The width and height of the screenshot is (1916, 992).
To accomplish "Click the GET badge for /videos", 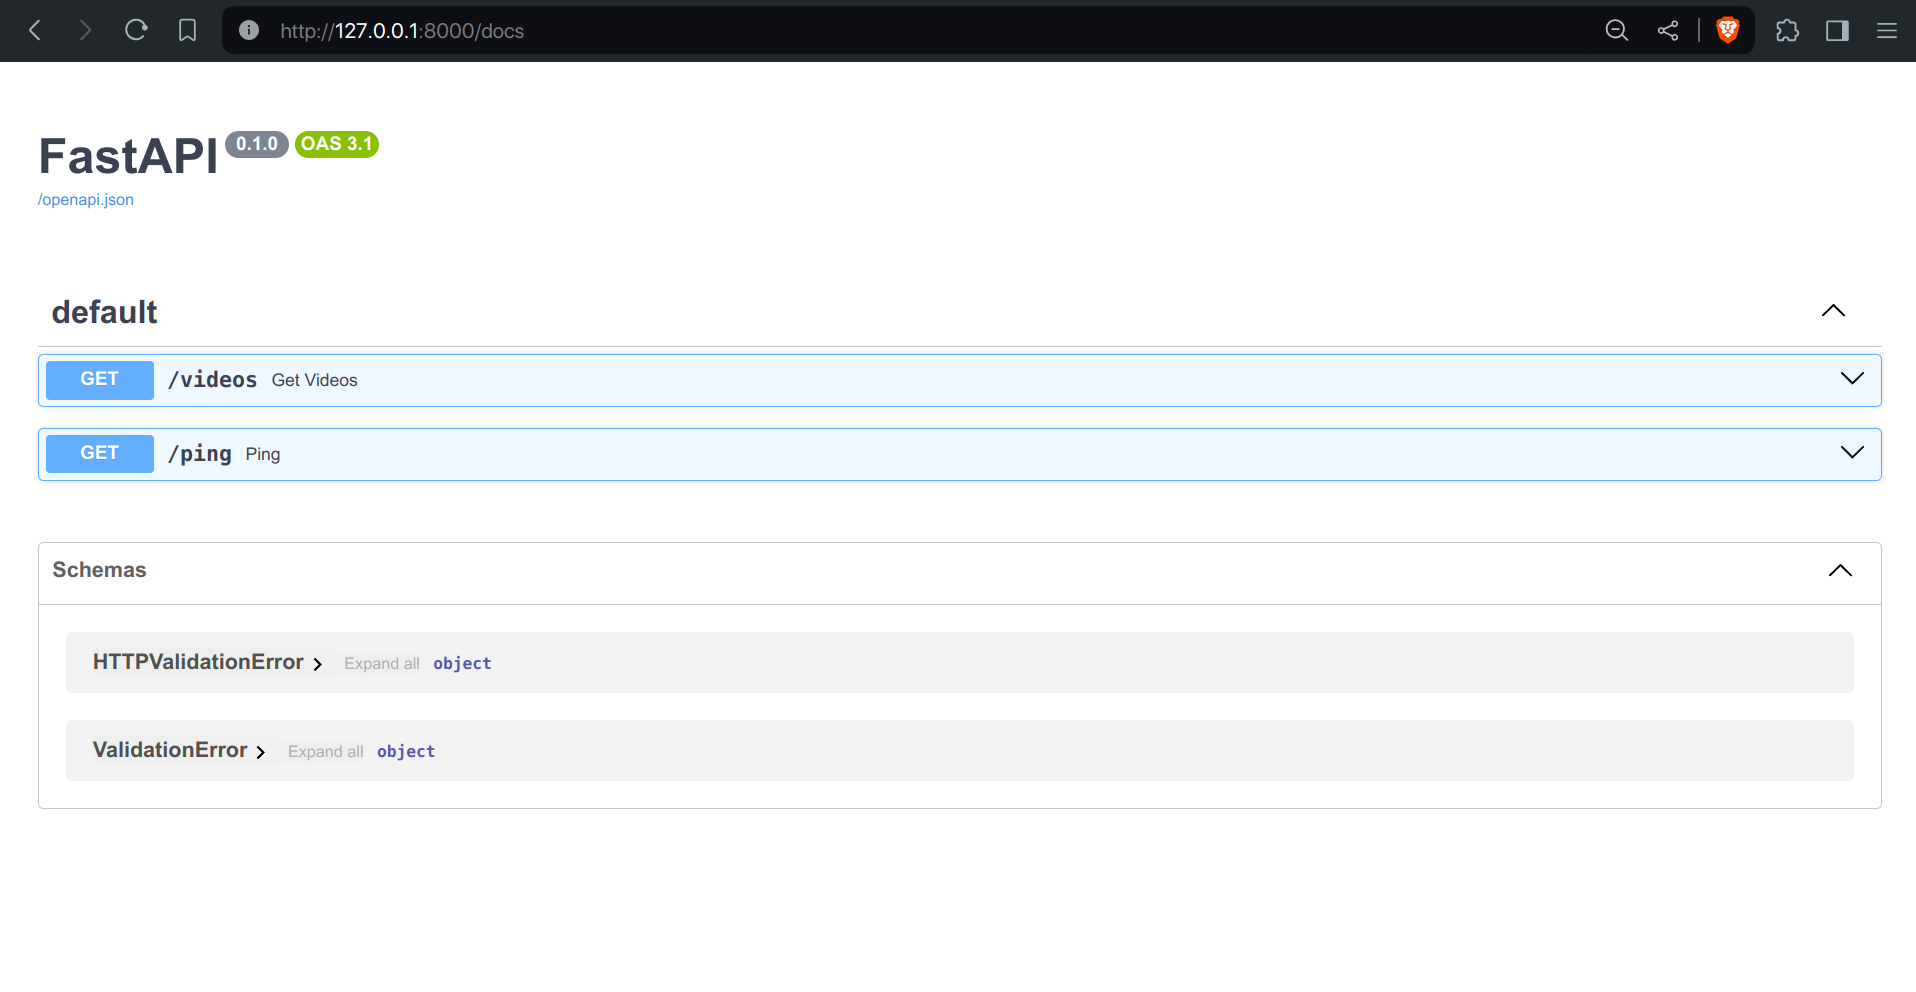I will point(100,380).
